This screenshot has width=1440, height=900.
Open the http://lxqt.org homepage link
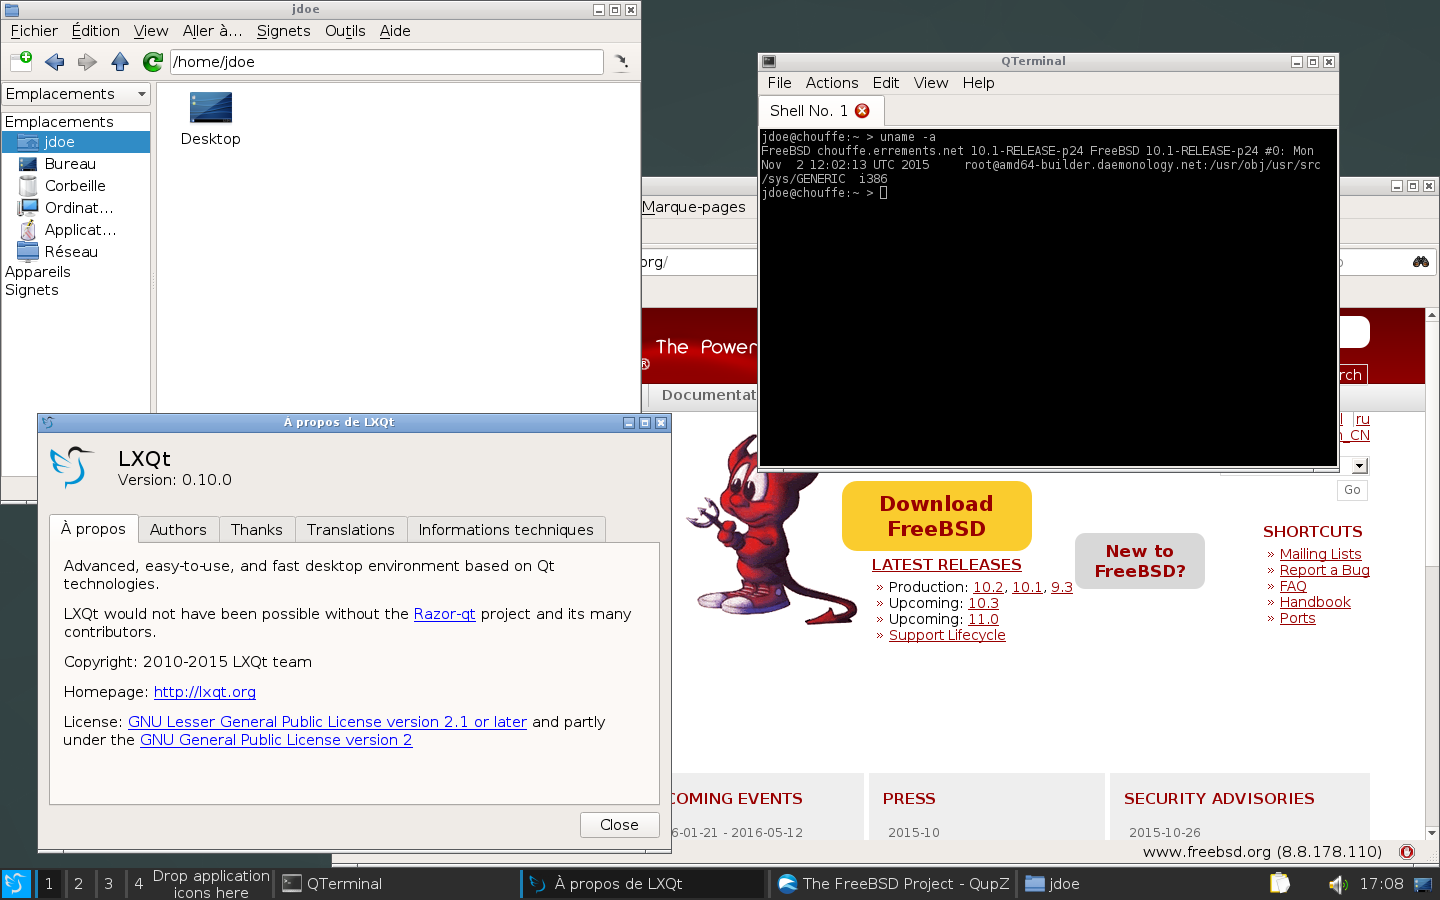click(205, 692)
